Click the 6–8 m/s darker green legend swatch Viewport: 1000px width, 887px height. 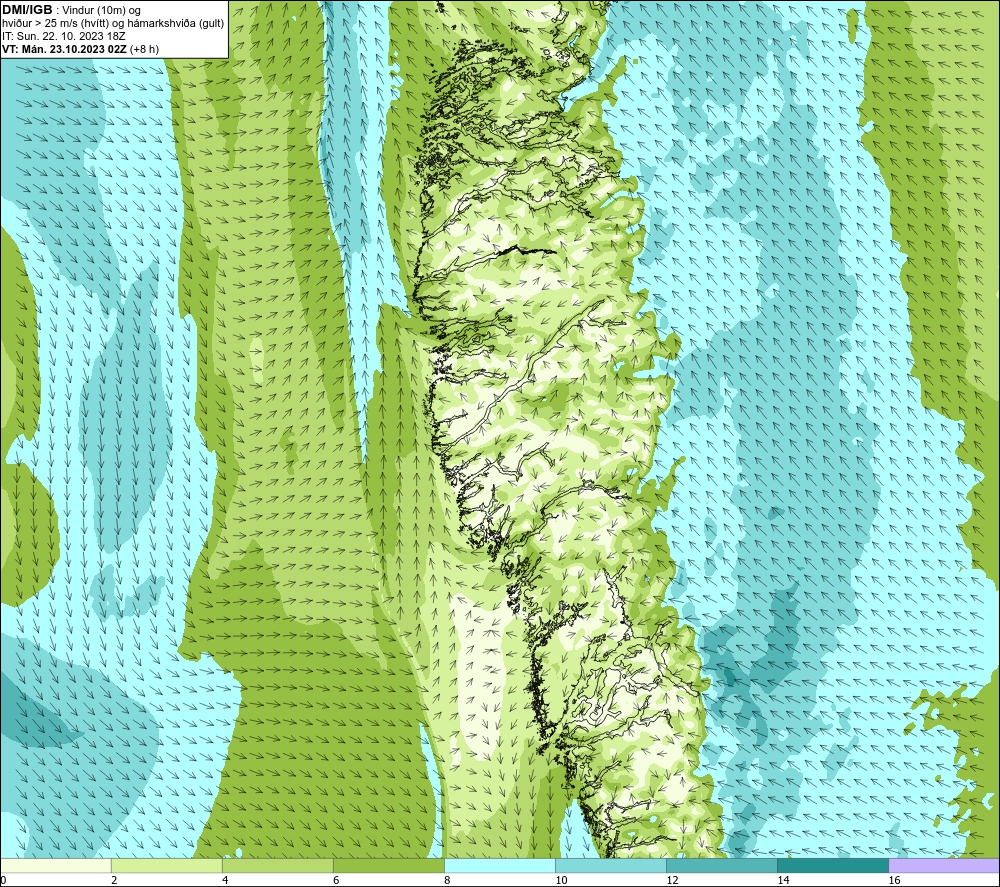tap(388, 866)
